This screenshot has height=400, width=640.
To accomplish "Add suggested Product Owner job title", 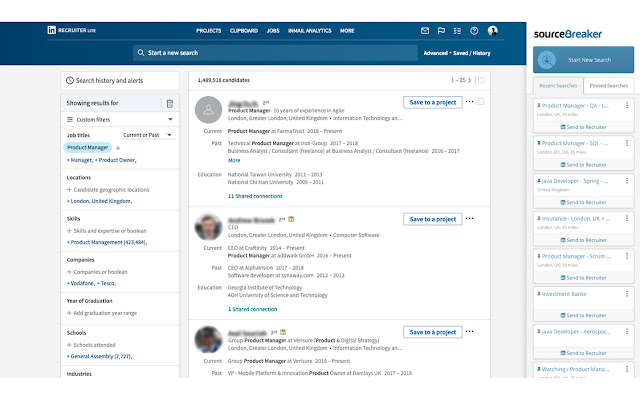I will click(x=116, y=160).
